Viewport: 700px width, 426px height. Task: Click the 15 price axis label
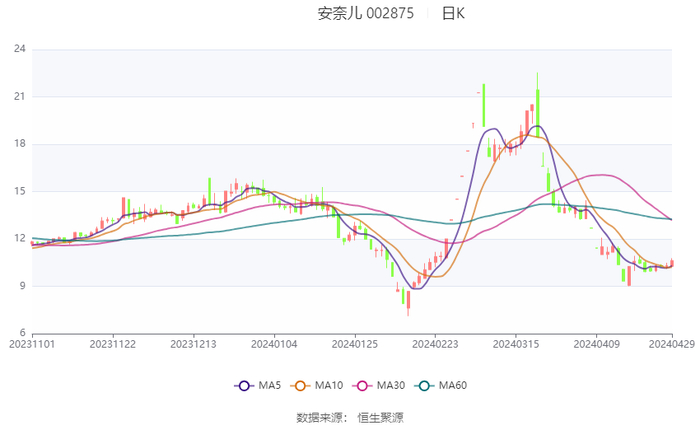tap(19, 191)
